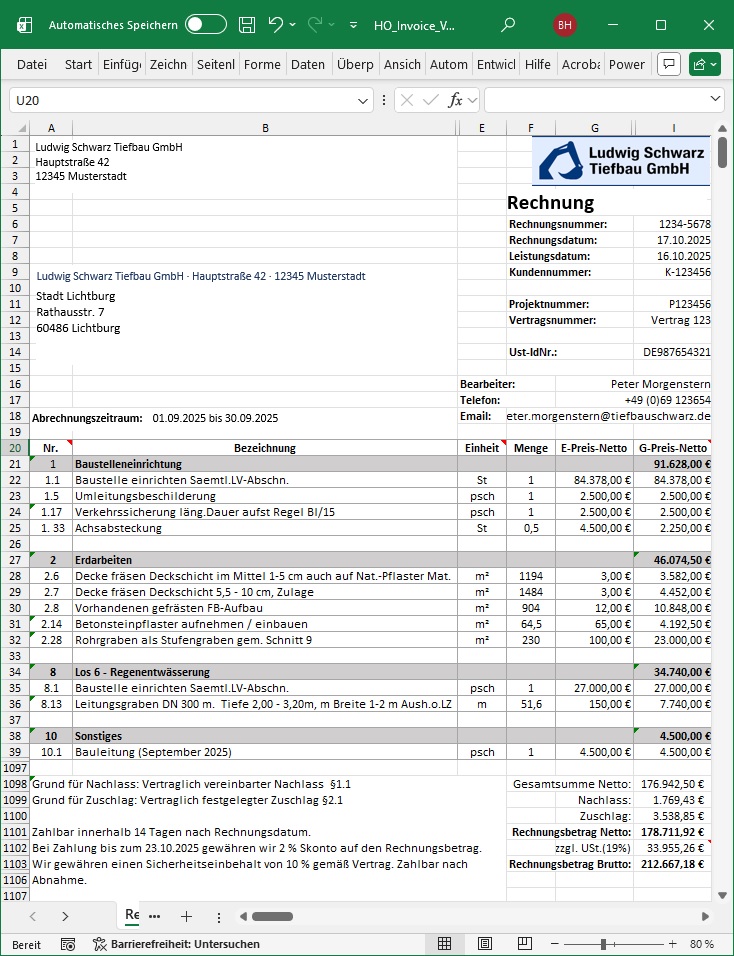The height and width of the screenshot is (956, 734).
Task: Open the Quick Access Toolbar customize dropdown
Action: point(353,25)
